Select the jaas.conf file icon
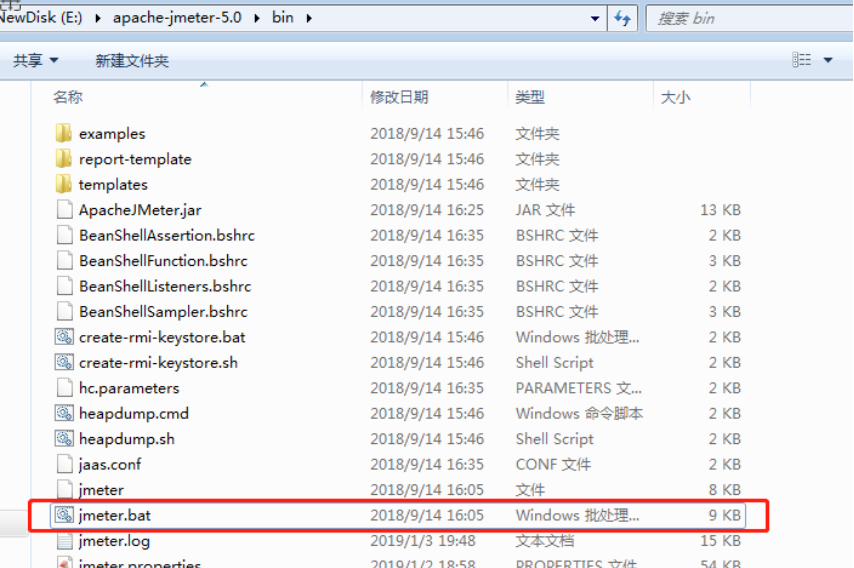This screenshot has width=854, height=568. 64,464
